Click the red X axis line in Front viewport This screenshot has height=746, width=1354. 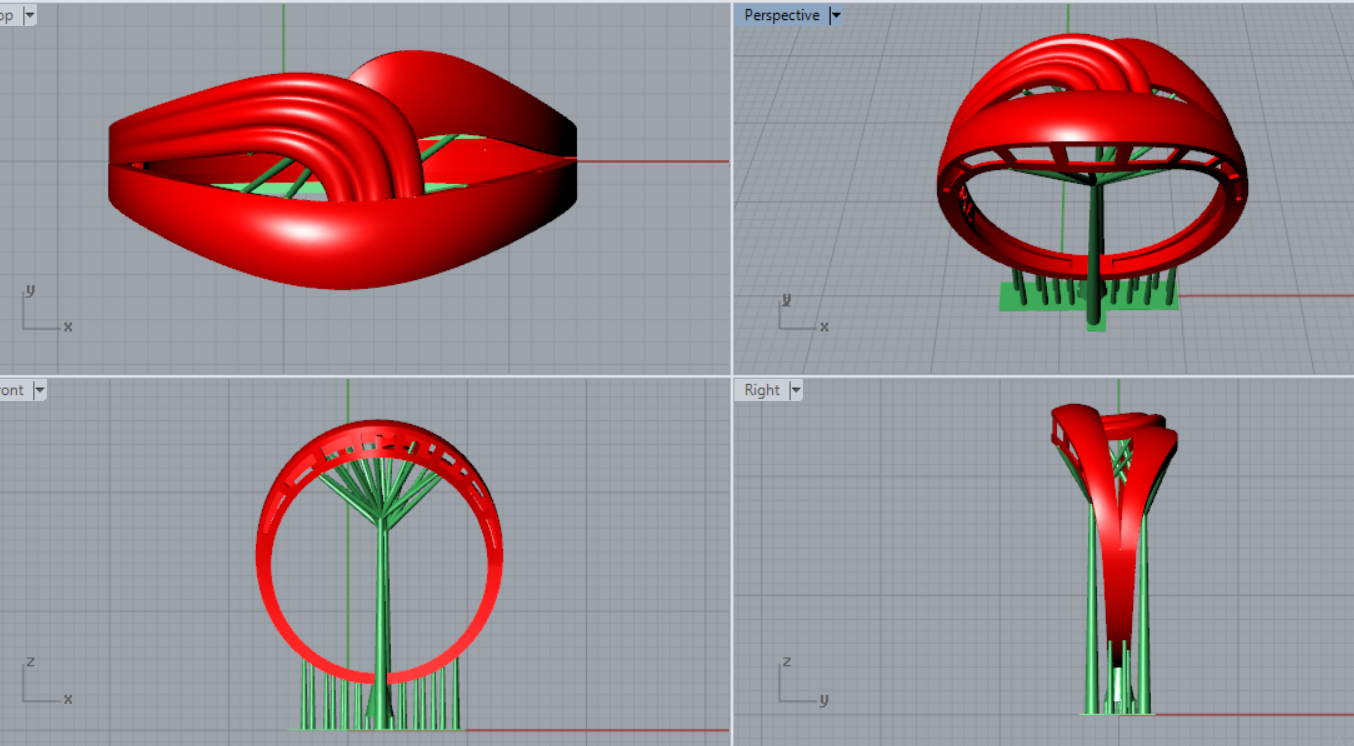pyautogui.click(x=600, y=730)
